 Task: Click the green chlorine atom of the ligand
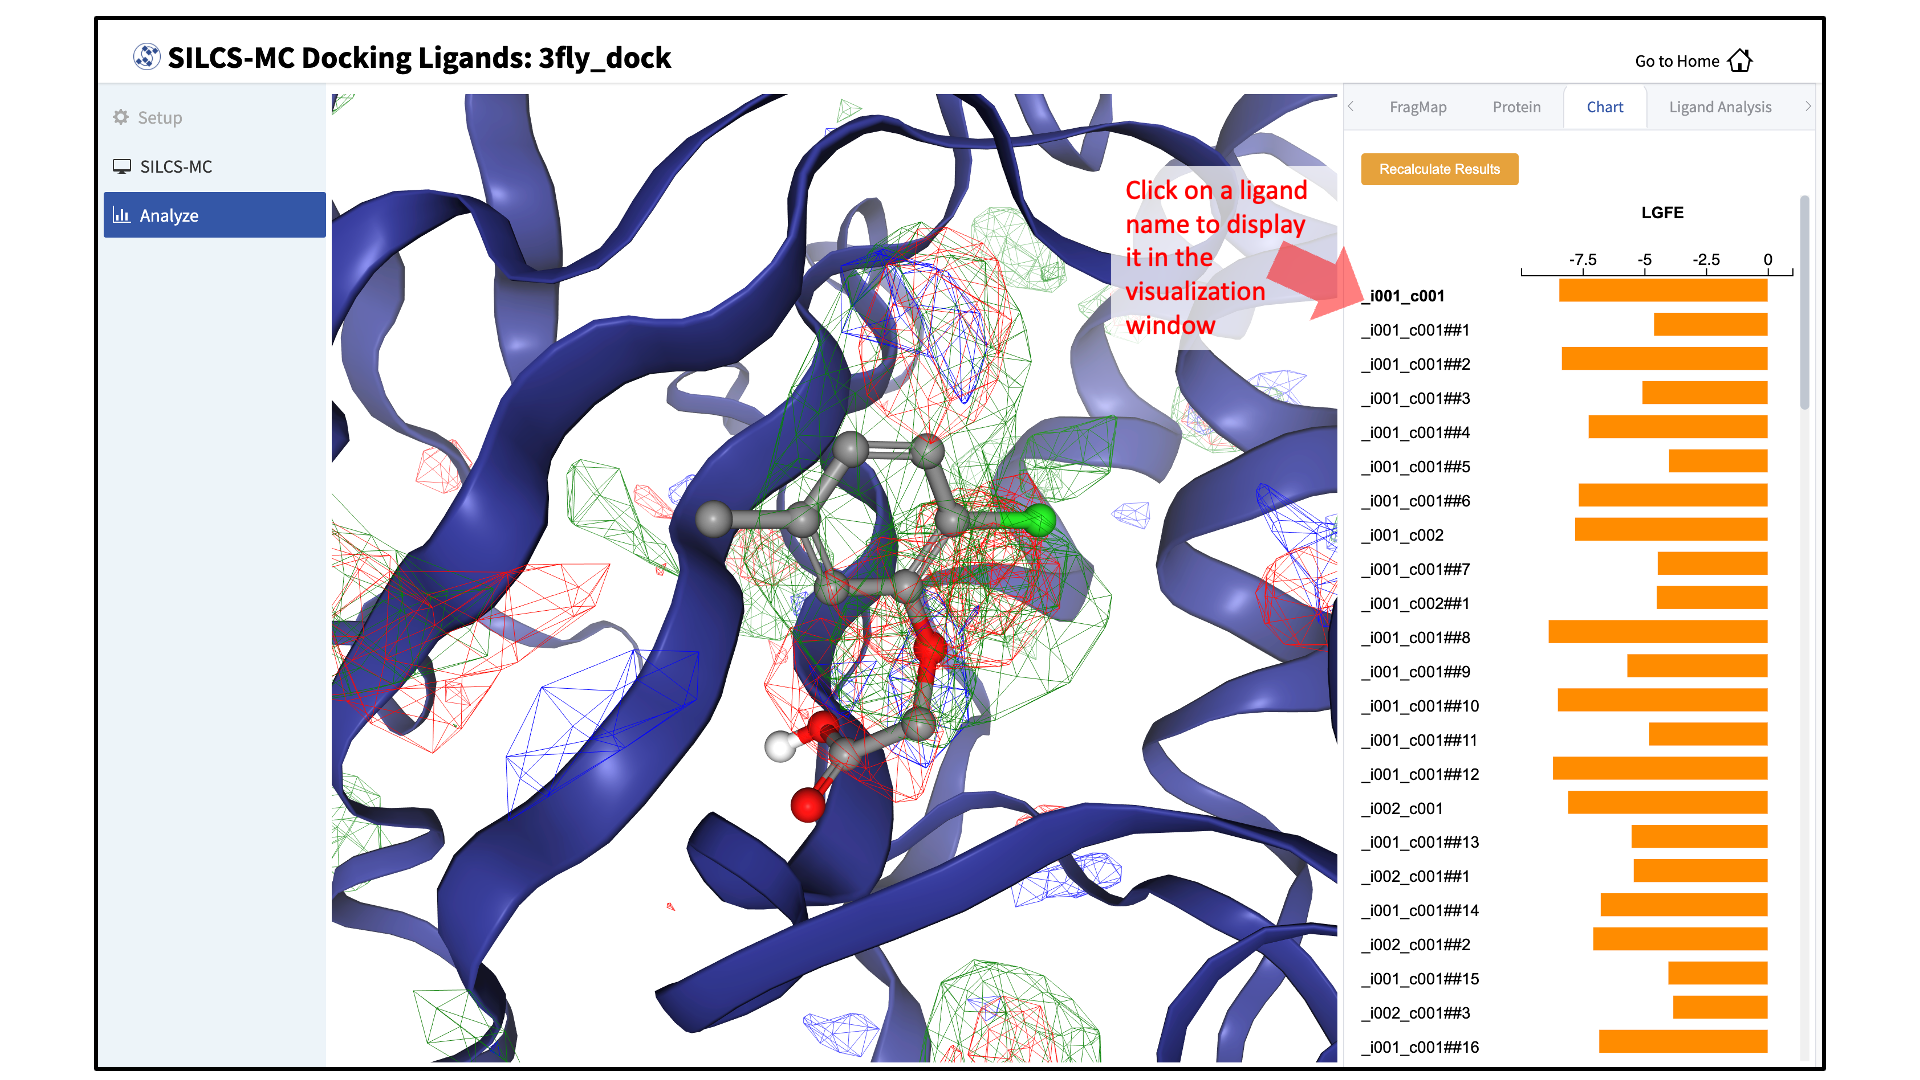point(1039,520)
